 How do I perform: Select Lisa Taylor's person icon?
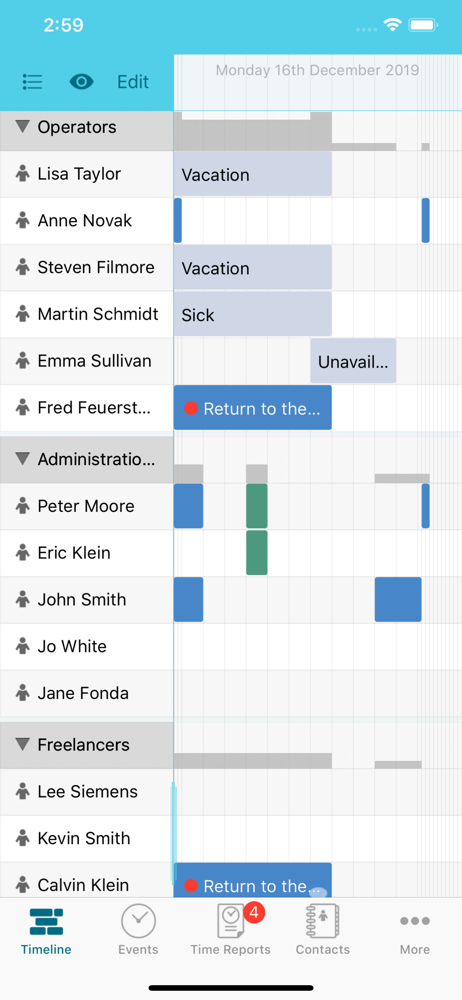23,173
